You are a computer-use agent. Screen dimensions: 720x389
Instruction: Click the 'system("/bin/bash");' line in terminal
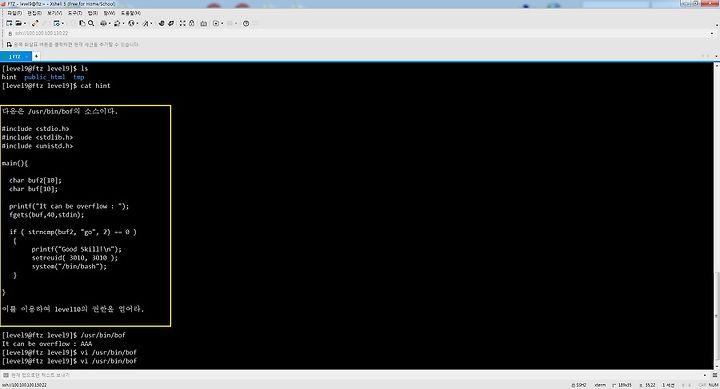(x=69, y=266)
